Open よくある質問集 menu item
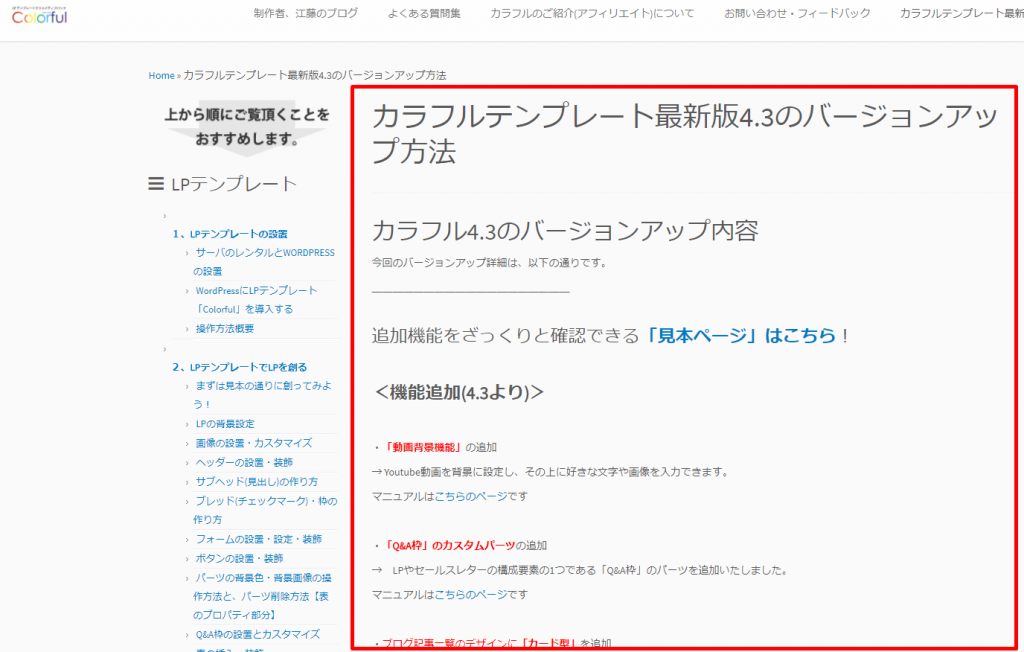1024x652 pixels. (424, 13)
